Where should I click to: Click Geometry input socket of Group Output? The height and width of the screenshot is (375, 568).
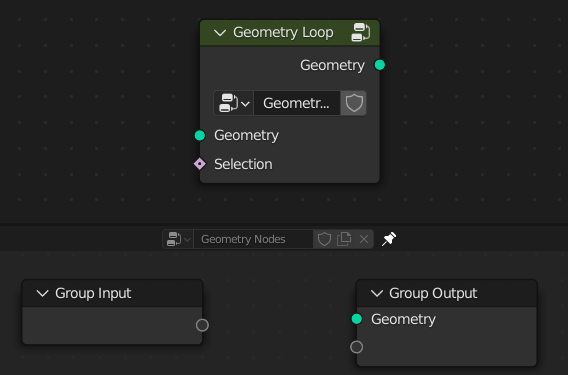[357, 319]
